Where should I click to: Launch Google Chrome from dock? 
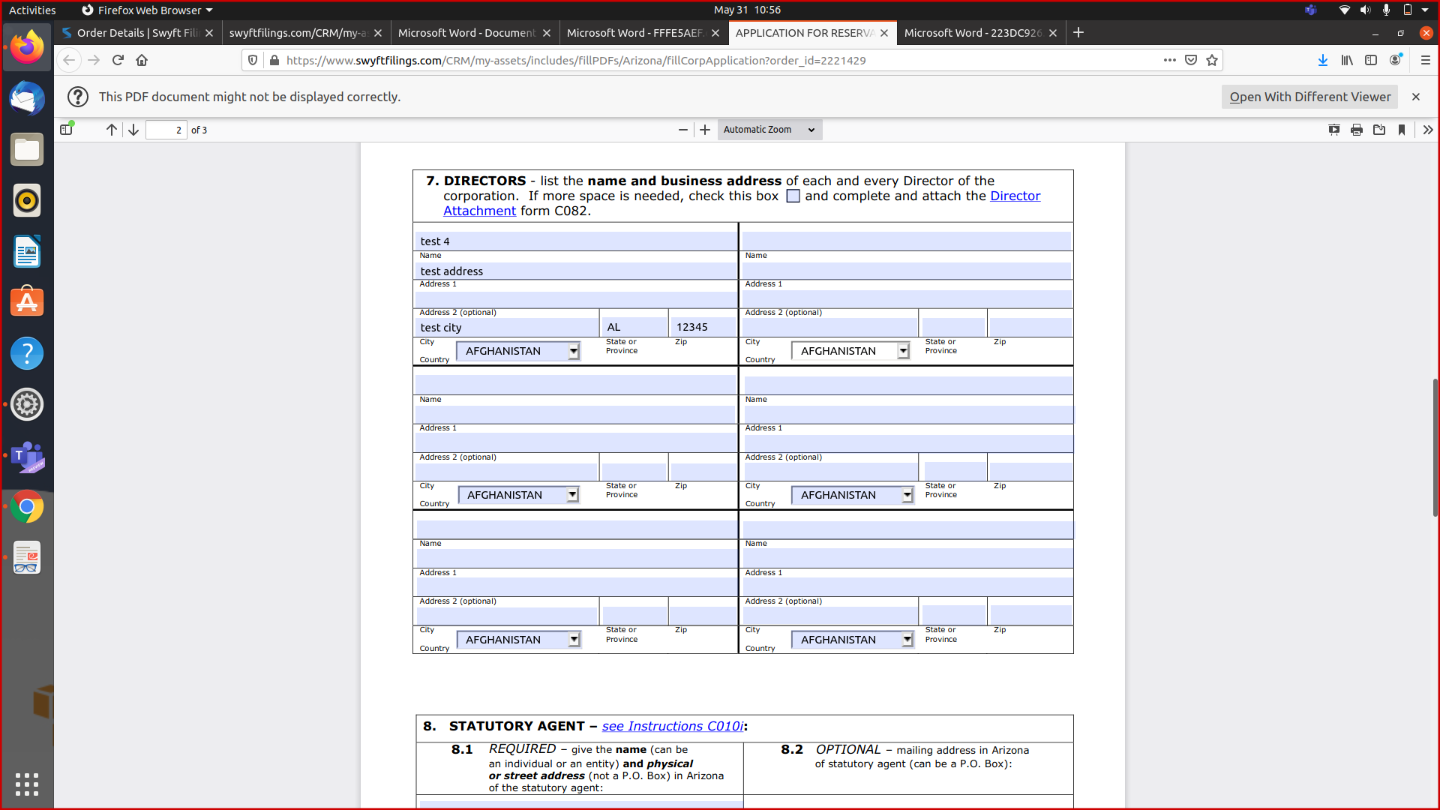pyautogui.click(x=27, y=508)
